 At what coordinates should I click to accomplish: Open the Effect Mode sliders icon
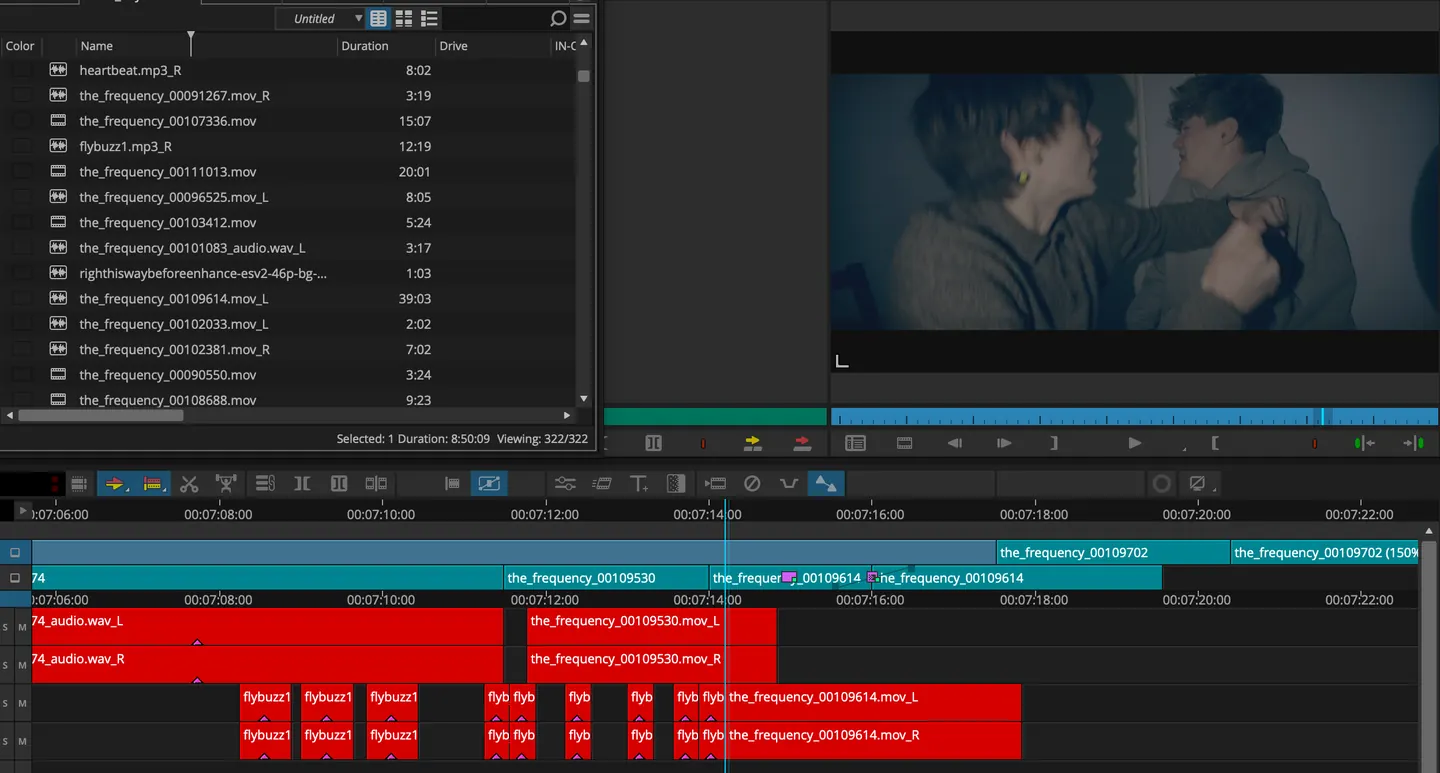(565, 484)
